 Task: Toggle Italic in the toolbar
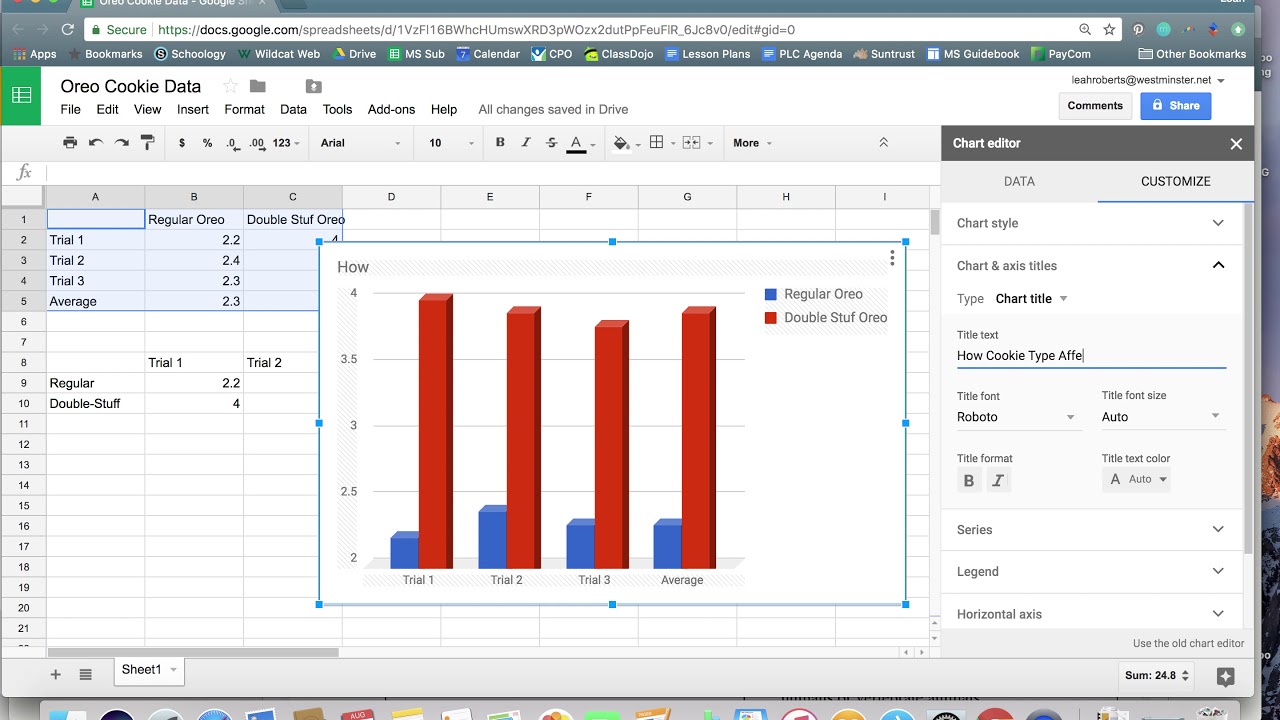(526, 143)
